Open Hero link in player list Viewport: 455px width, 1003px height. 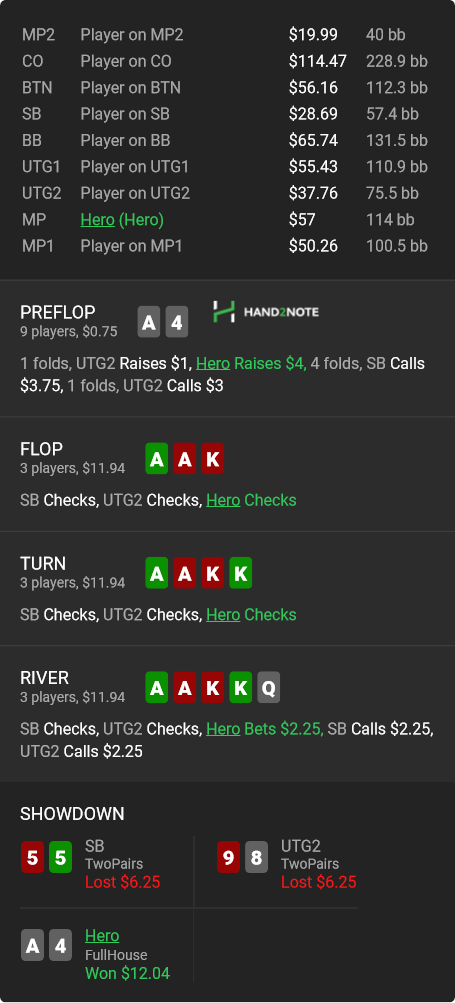click(x=97, y=220)
